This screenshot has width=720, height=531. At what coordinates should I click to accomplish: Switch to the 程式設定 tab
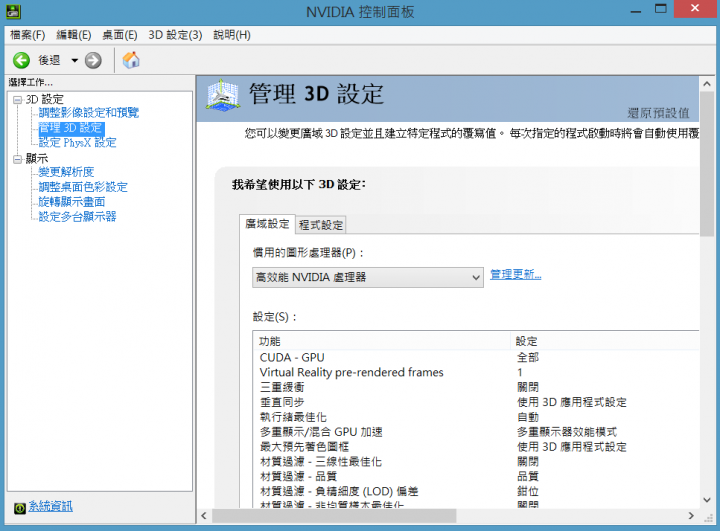pyautogui.click(x=321, y=225)
